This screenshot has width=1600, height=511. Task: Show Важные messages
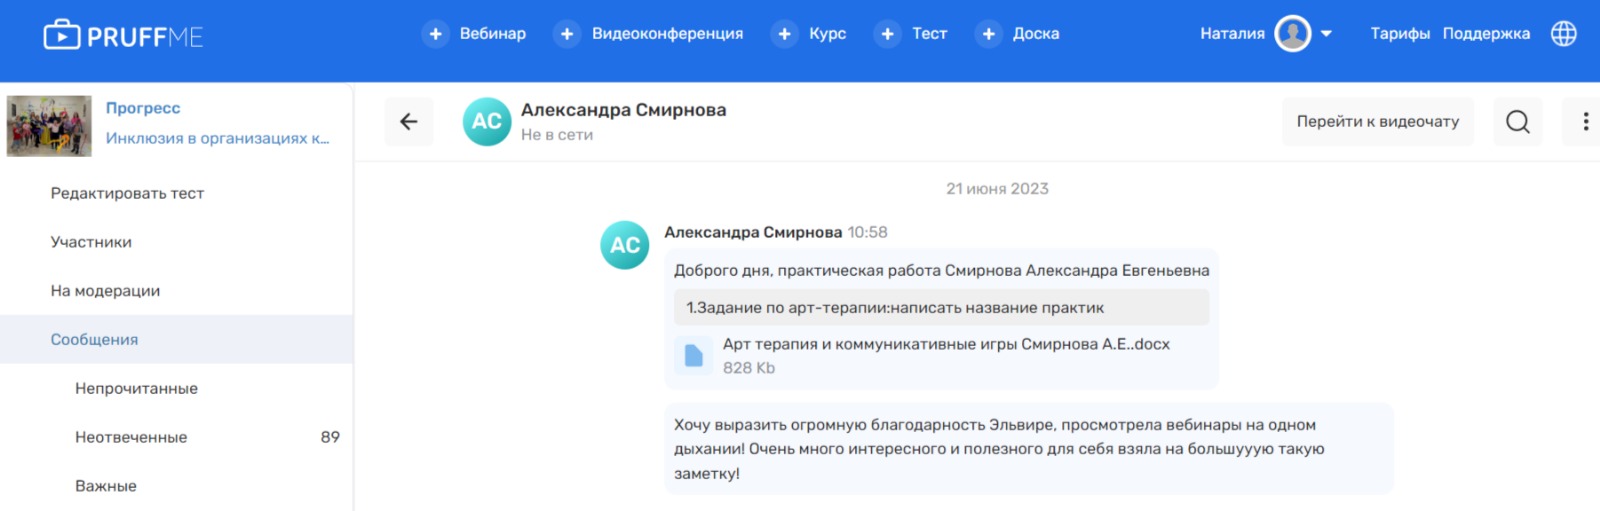106,487
